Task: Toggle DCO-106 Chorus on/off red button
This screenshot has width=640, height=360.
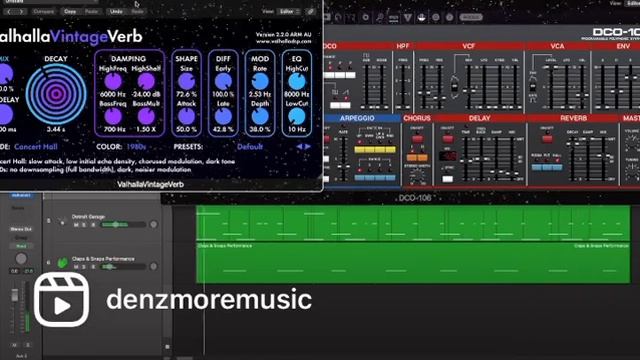Action: (417, 139)
